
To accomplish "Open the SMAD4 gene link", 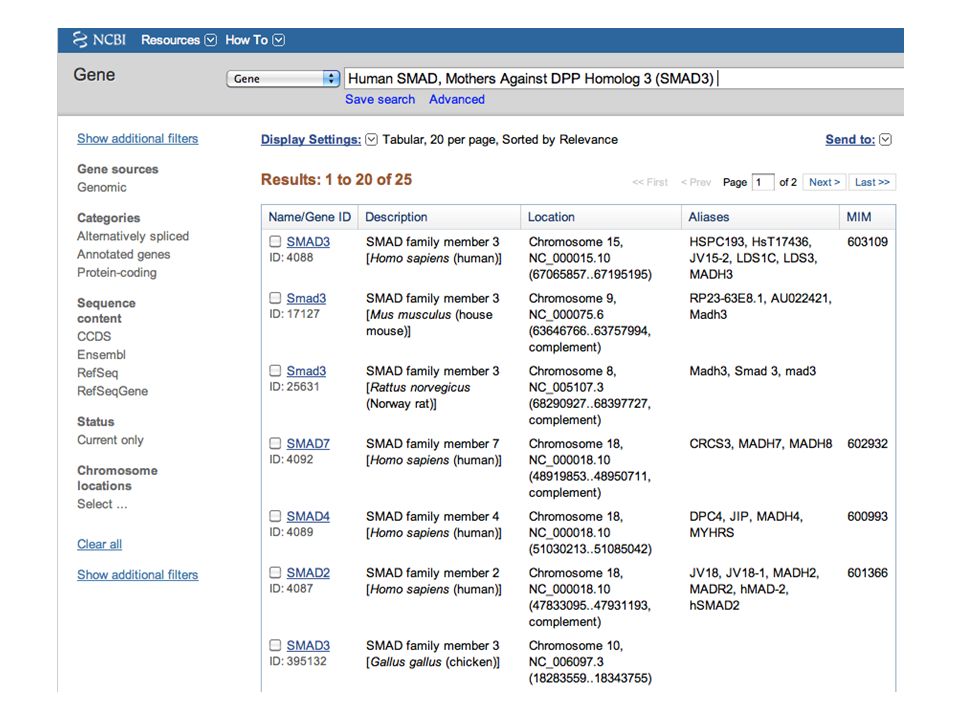I will pos(308,516).
